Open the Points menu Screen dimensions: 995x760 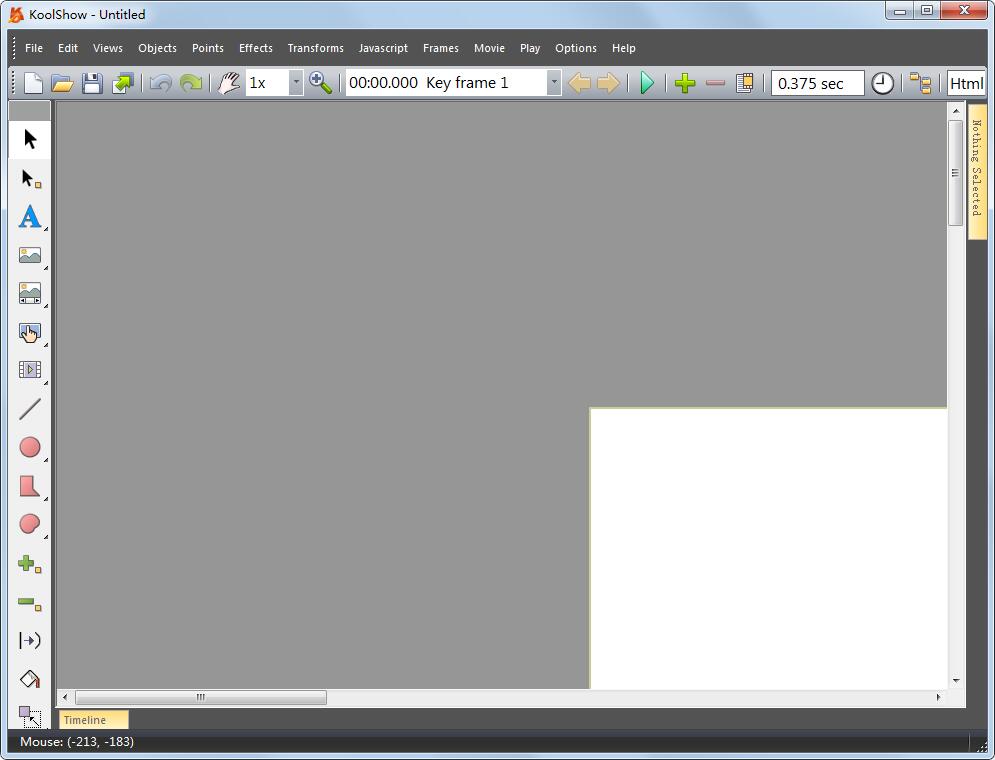(x=208, y=48)
